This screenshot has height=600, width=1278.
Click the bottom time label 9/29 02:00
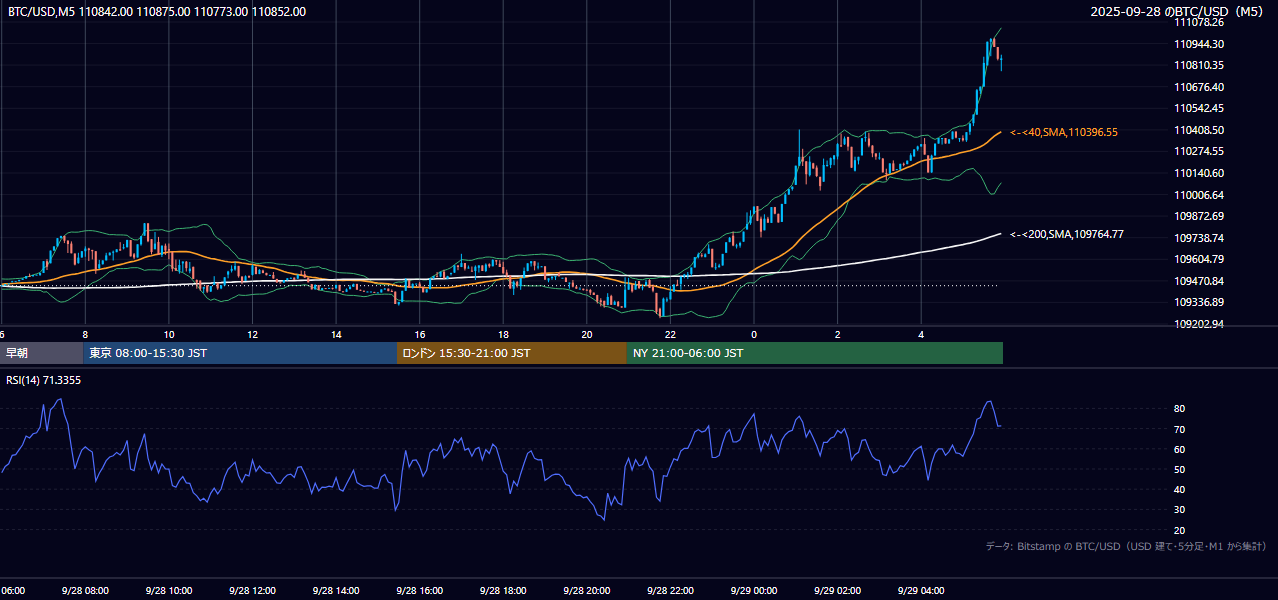[837, 591]
